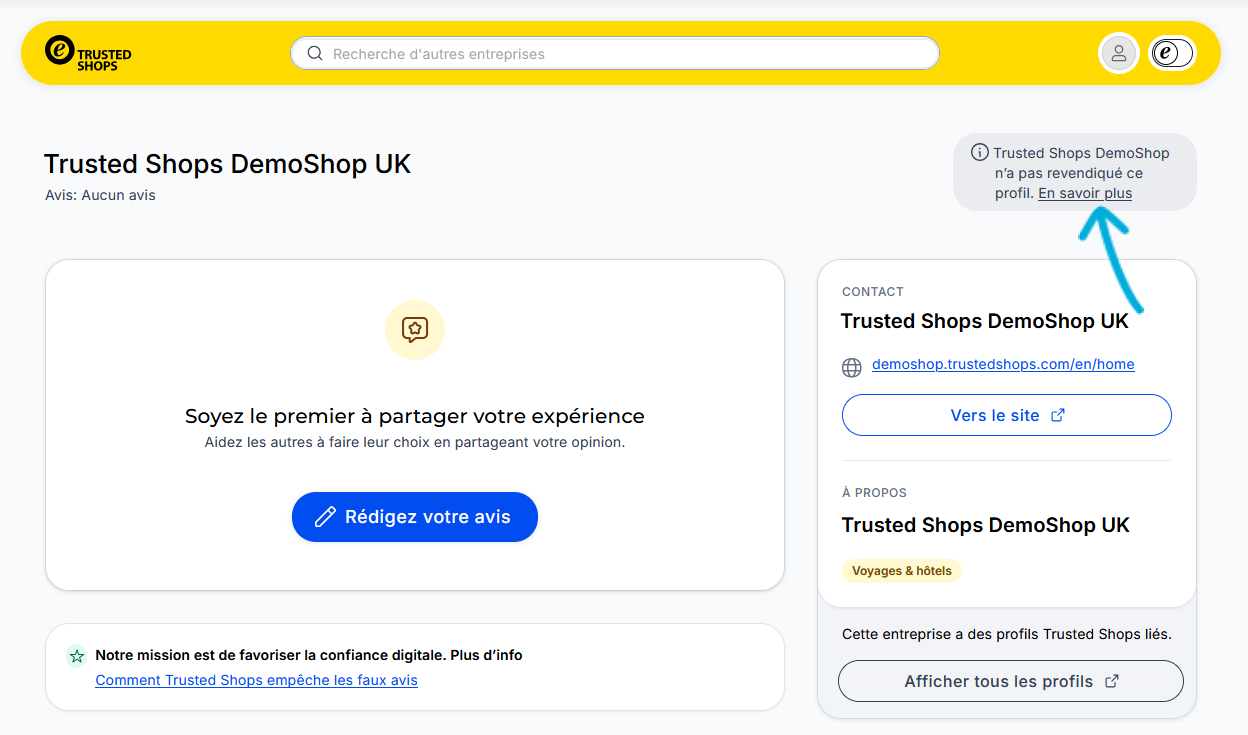Viewport: 1248px width, 735px height.
Task: Open Comment Trusted Shops empêche les faux avis
Action: click(x=257, y=680)
